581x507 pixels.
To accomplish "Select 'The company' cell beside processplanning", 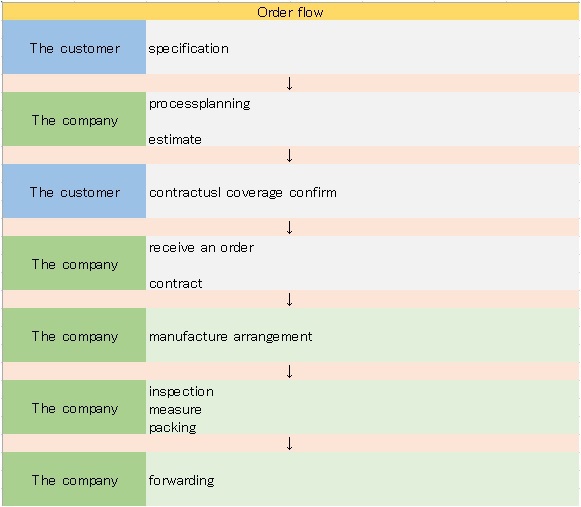I will click(74, 119).
